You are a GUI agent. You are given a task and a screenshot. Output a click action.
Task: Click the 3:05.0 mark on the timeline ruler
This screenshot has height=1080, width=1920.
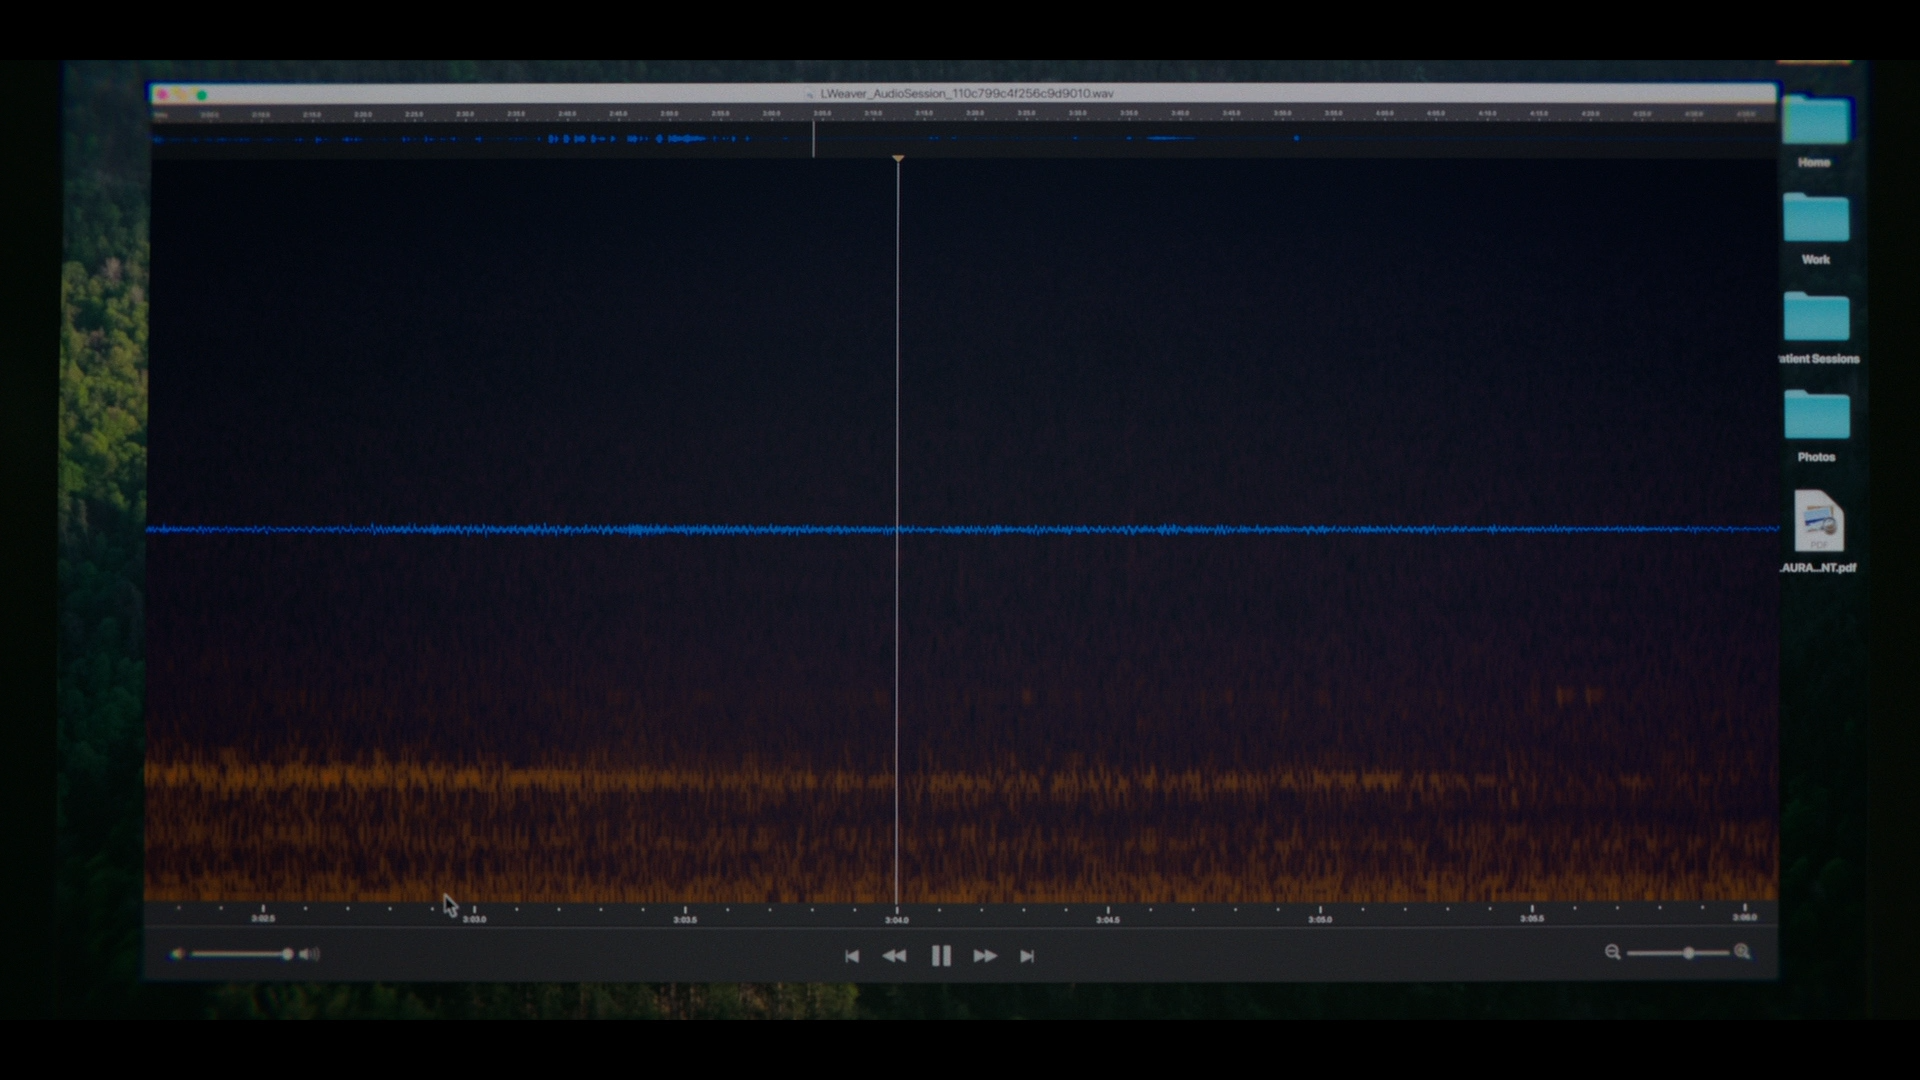point(1320,913)
